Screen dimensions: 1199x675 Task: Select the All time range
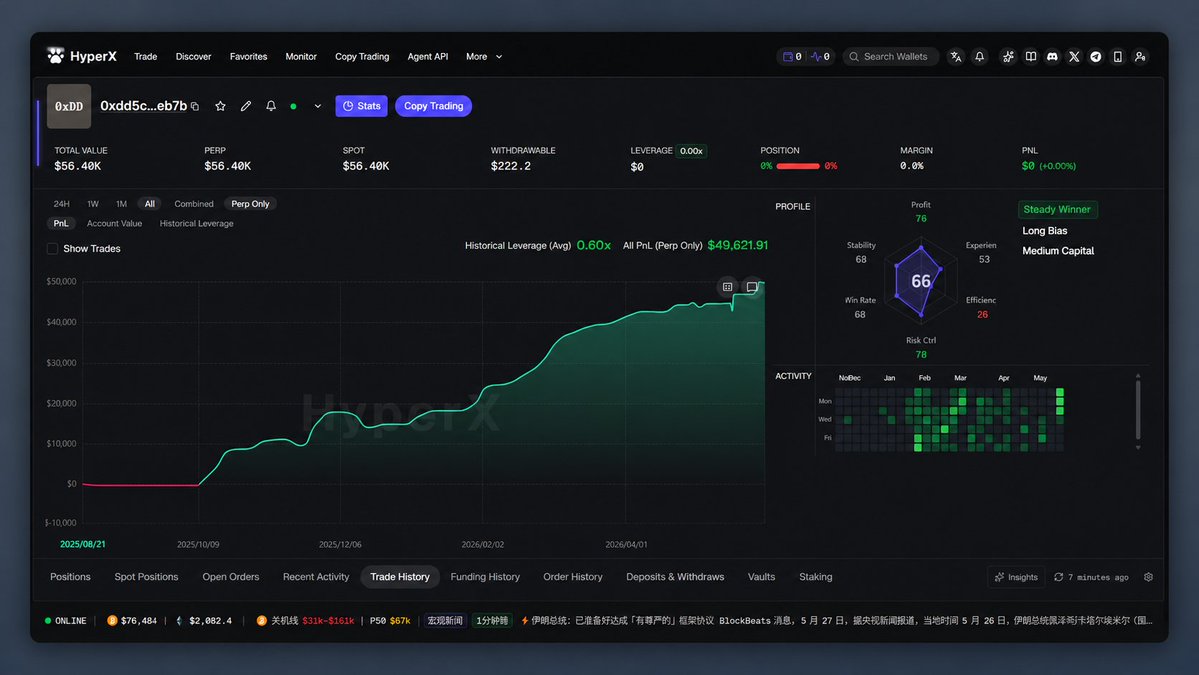(150, 204)
